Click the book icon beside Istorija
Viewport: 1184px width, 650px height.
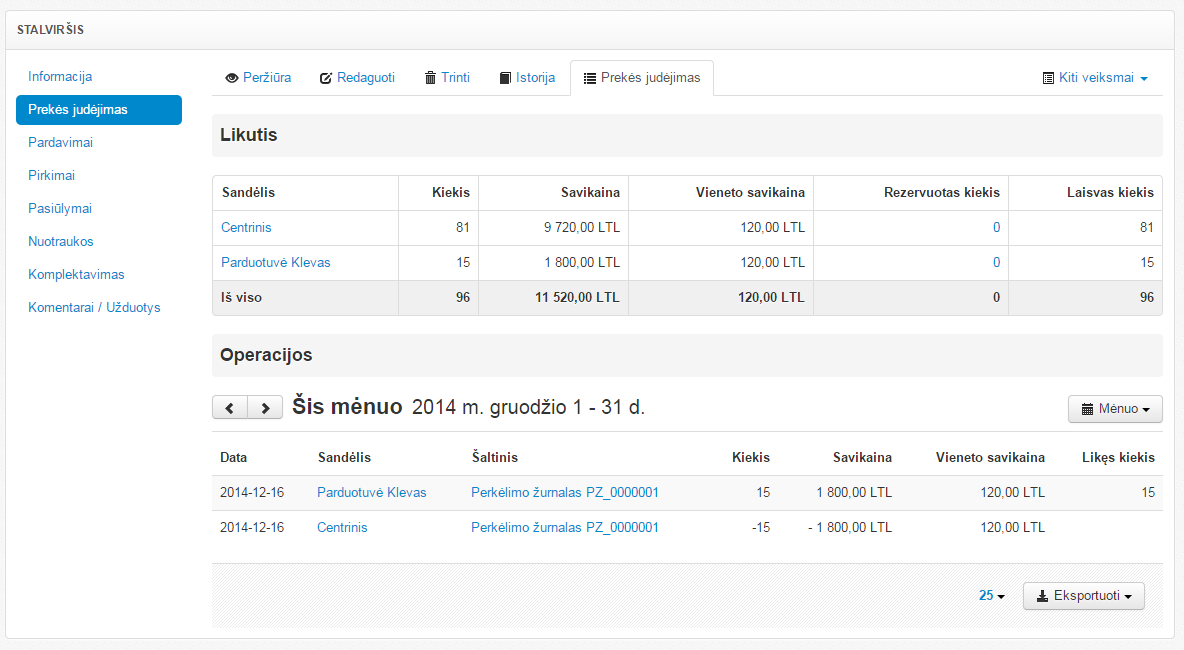click(x=505, y=78)
